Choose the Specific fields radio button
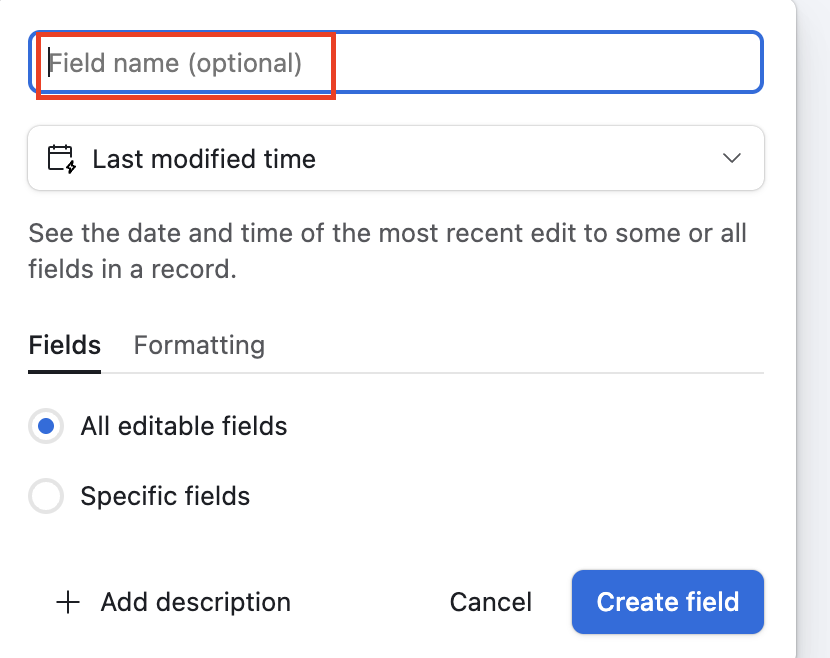The height and width of the screenshot is (658, 830). (x=46, y=496)
